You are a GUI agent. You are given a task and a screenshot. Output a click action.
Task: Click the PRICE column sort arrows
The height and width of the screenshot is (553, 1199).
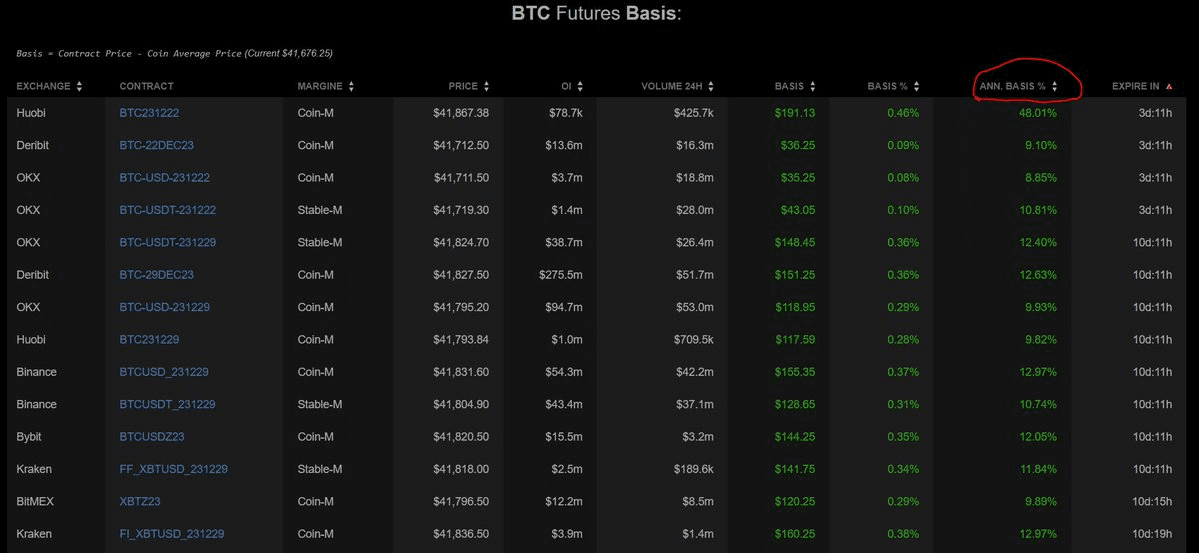[x=486, y=87]
